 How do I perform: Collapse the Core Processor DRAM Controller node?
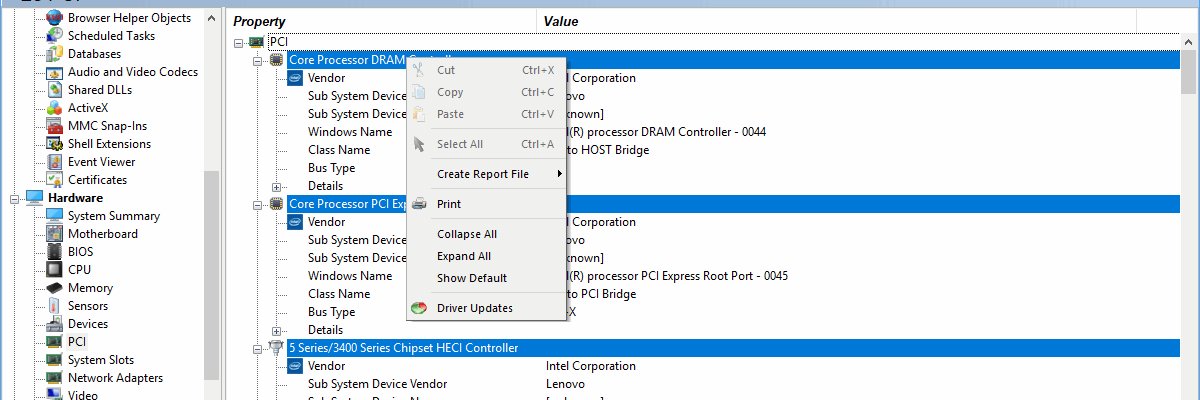click(258, 60)
